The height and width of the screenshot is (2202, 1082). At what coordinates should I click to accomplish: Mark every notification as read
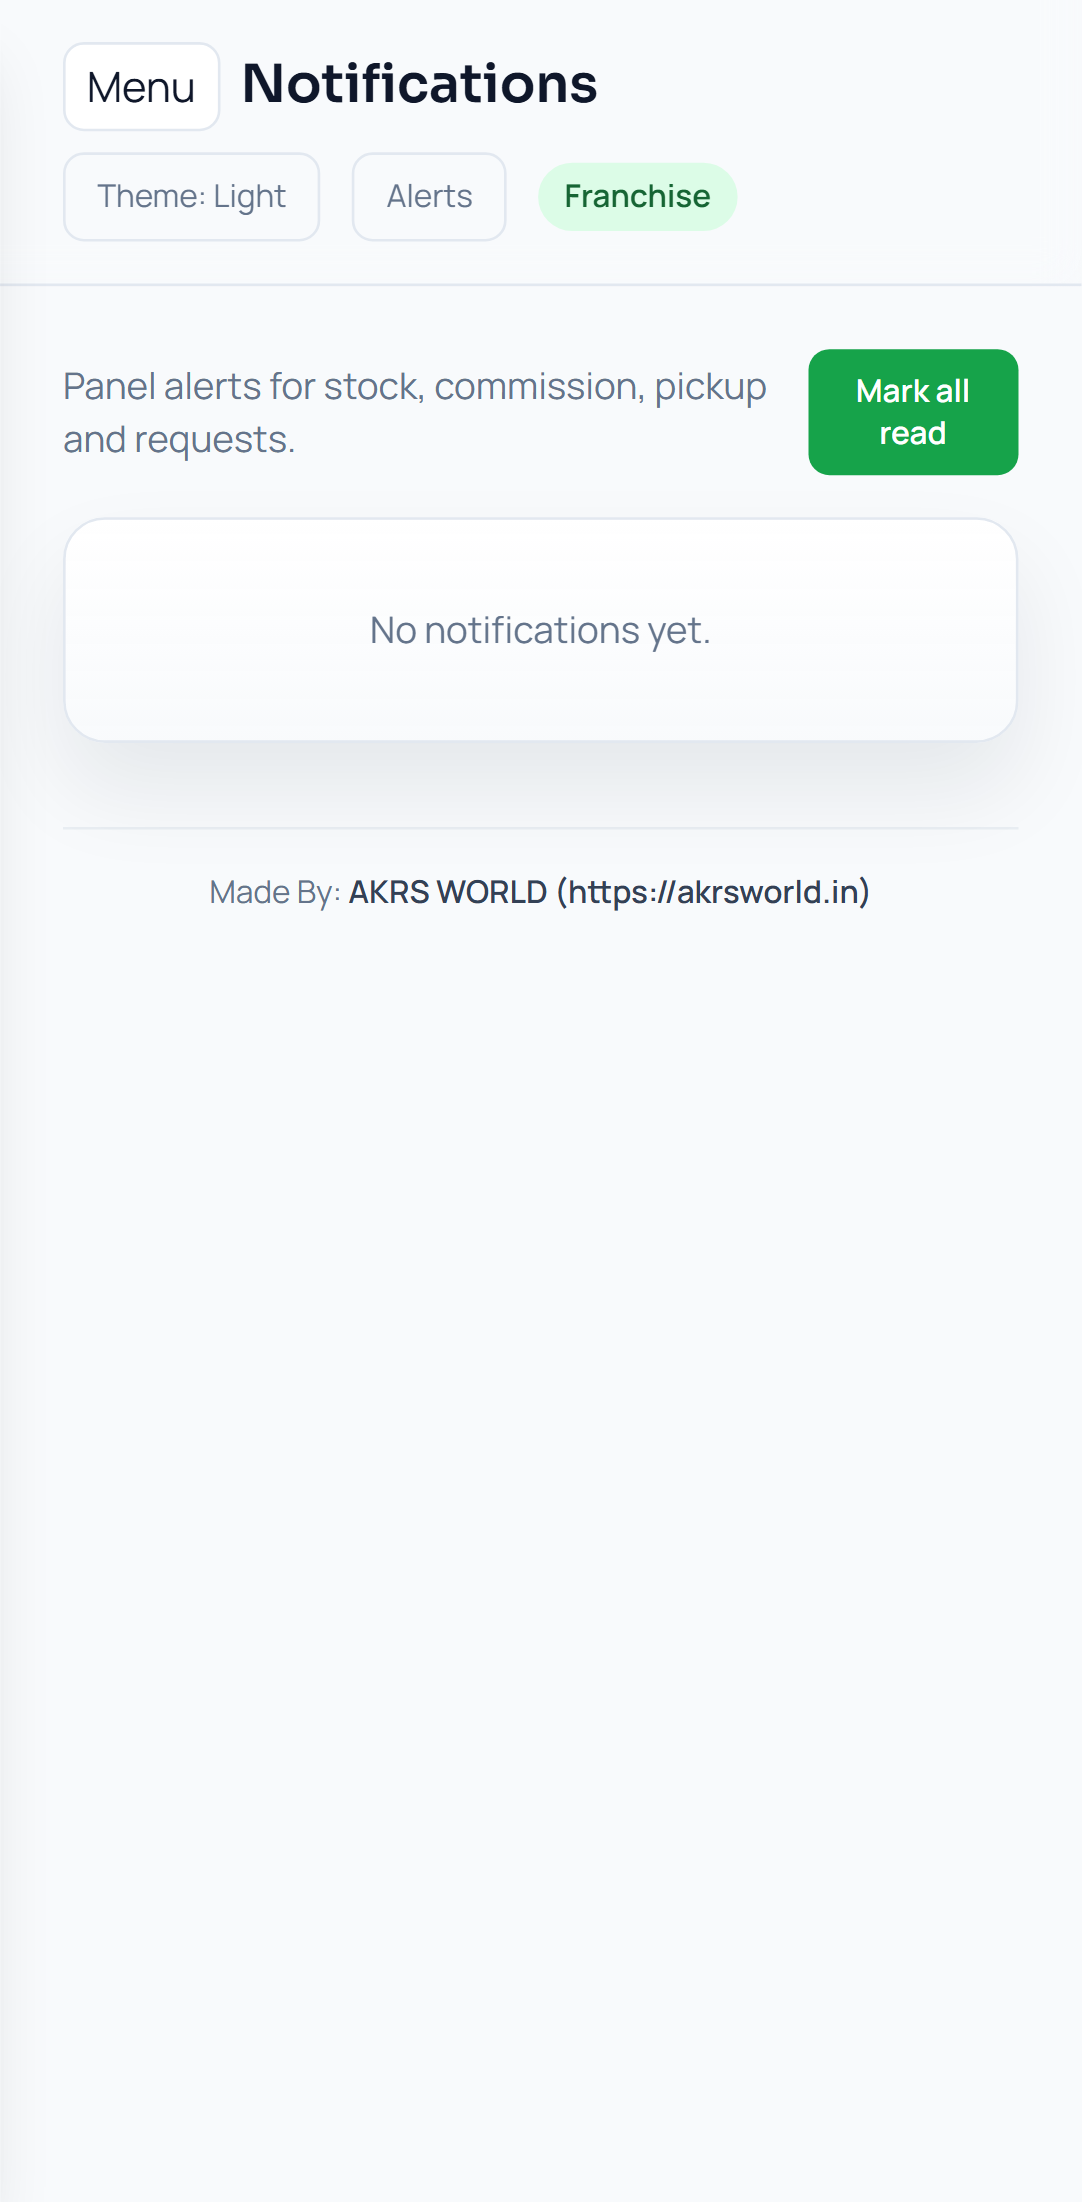(913, 412)
